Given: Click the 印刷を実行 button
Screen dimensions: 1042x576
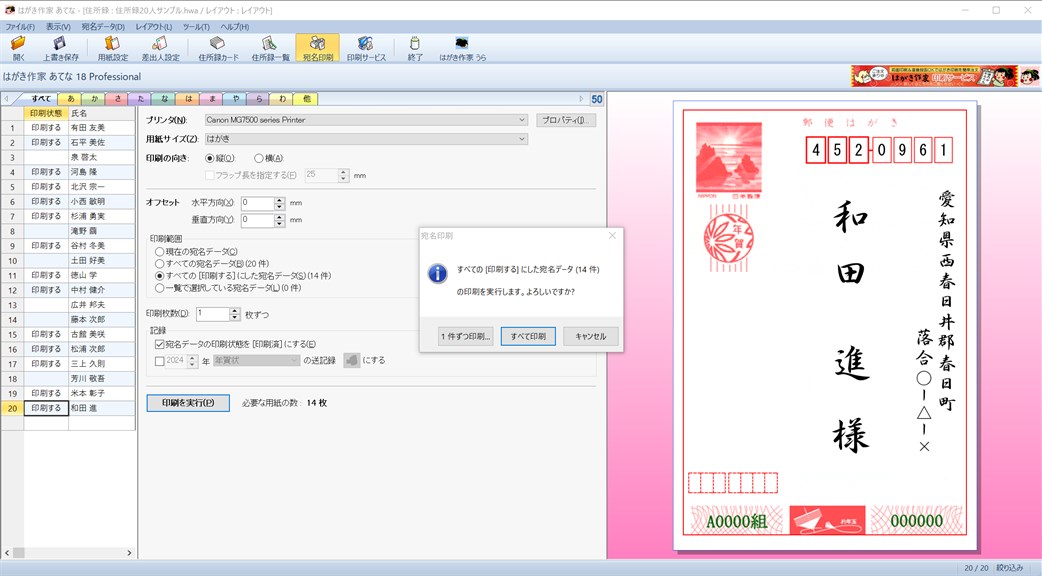Looking at the screenshot, I should pyautogui.click(x=188, y=403).
